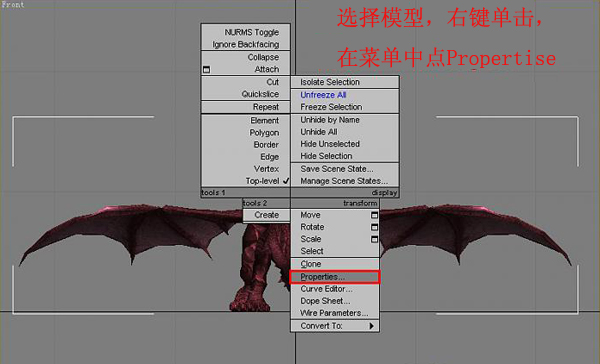Click the Convert To entry
This screenshot has width=600, height=364.
(321, 326)
